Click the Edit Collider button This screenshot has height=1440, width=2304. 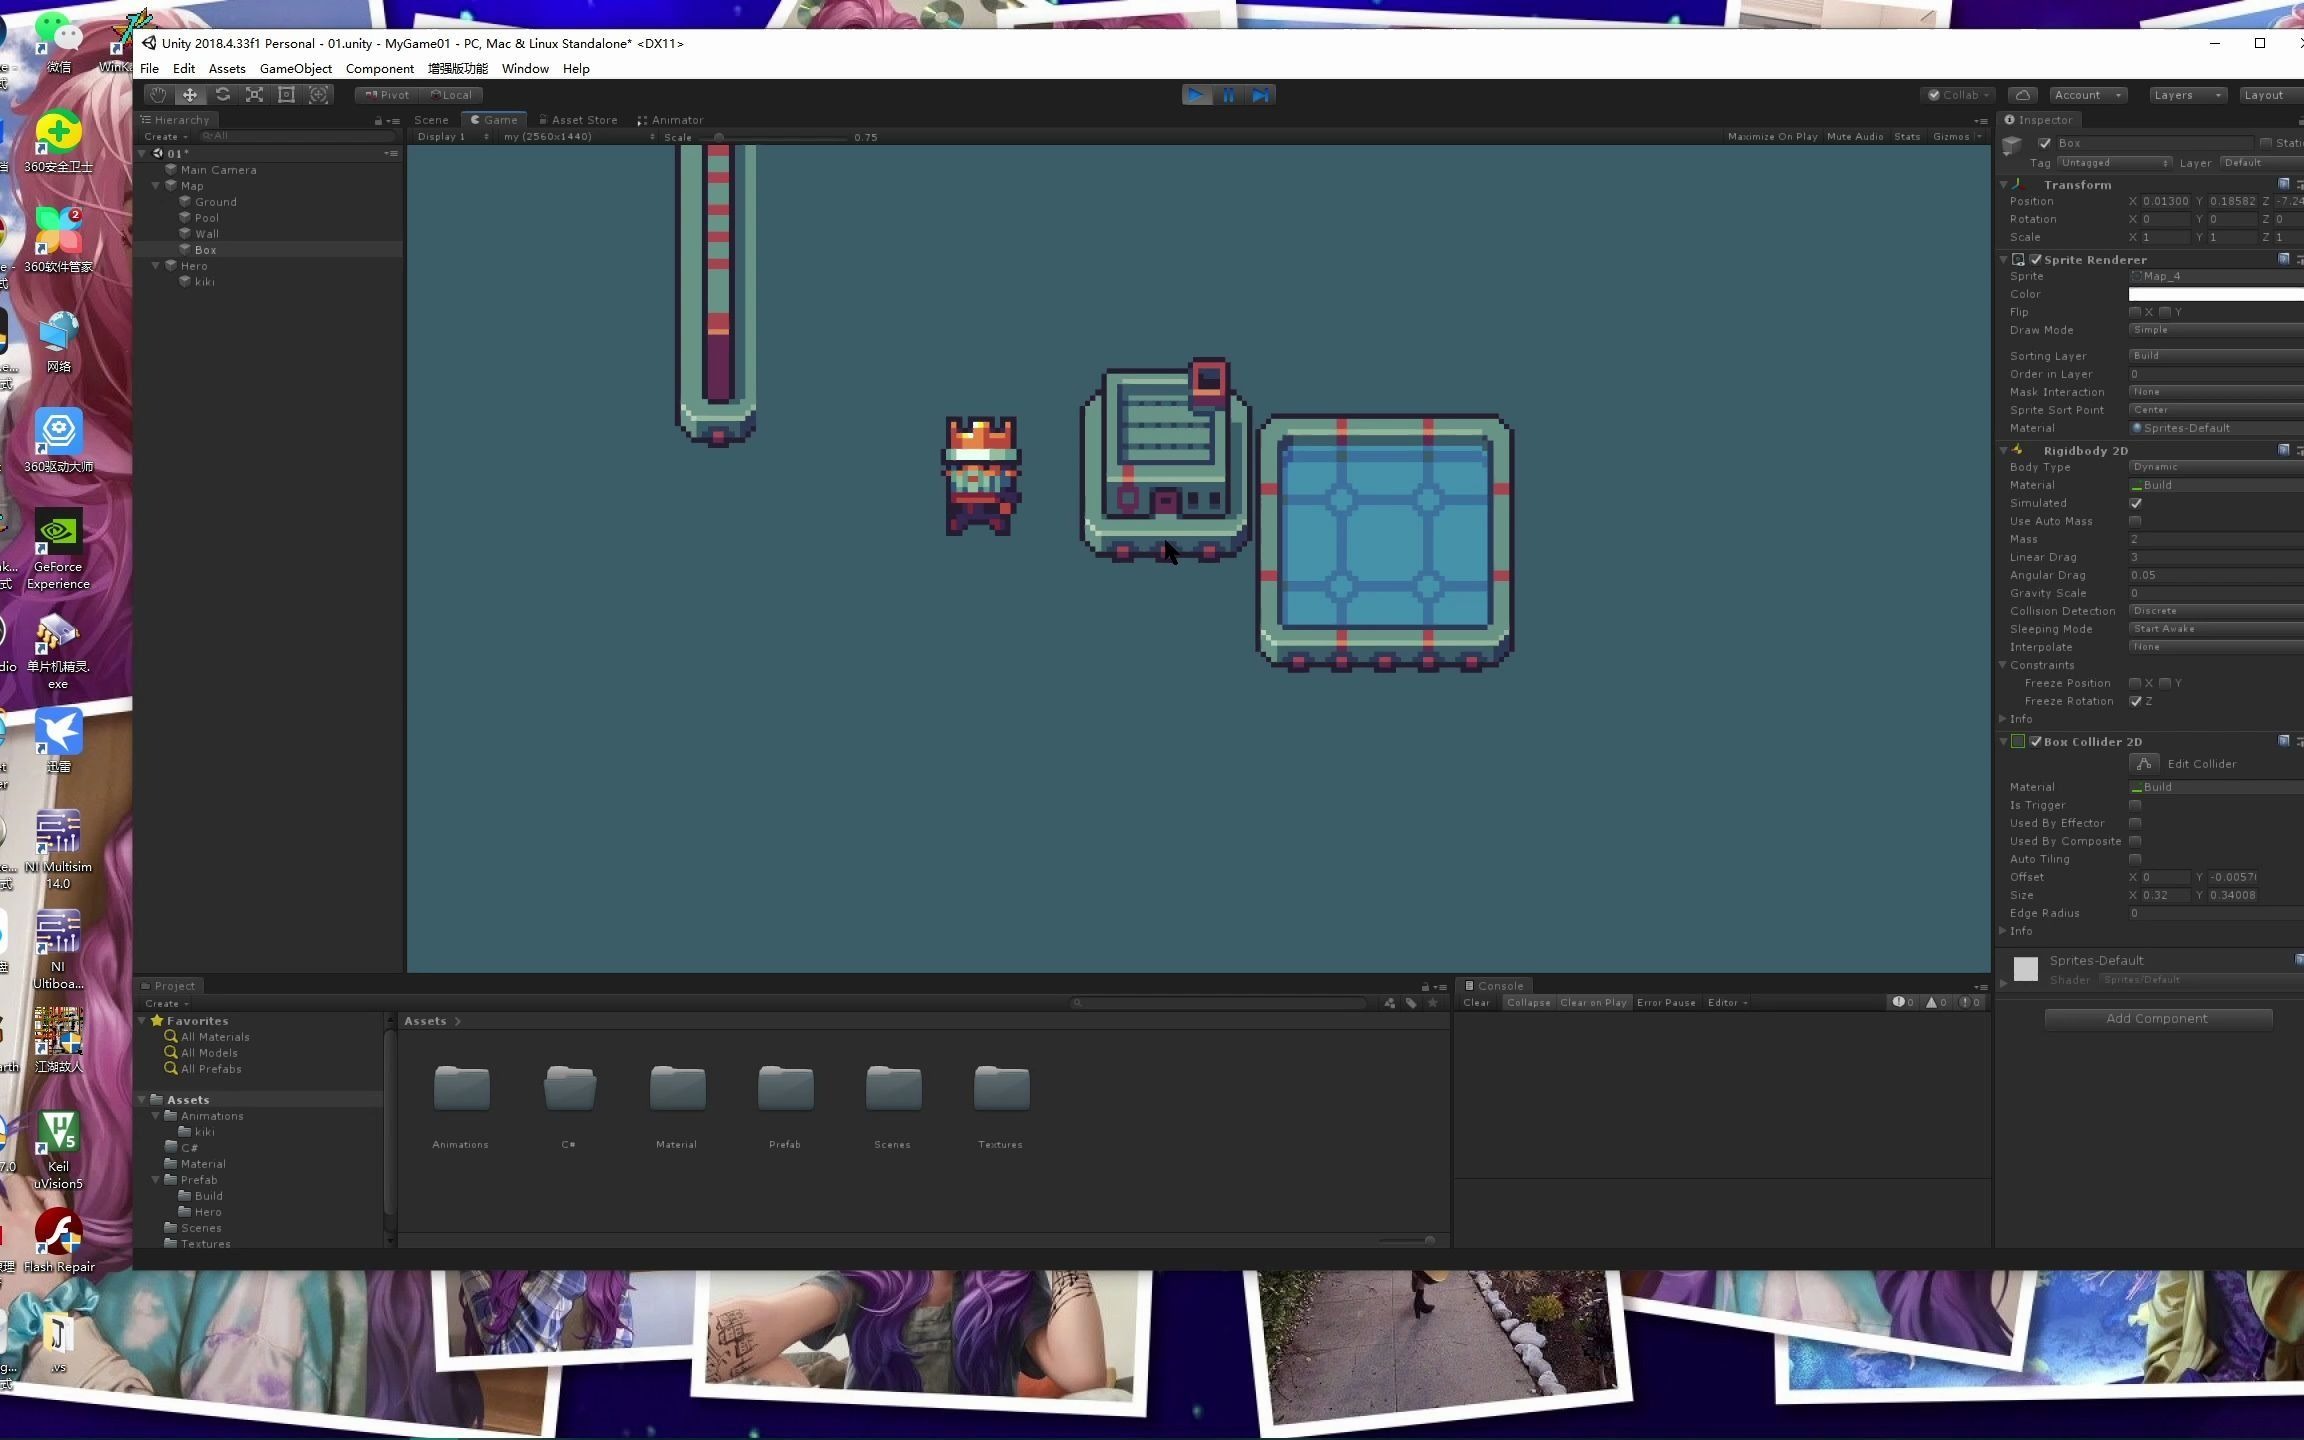click(2144, 763)
